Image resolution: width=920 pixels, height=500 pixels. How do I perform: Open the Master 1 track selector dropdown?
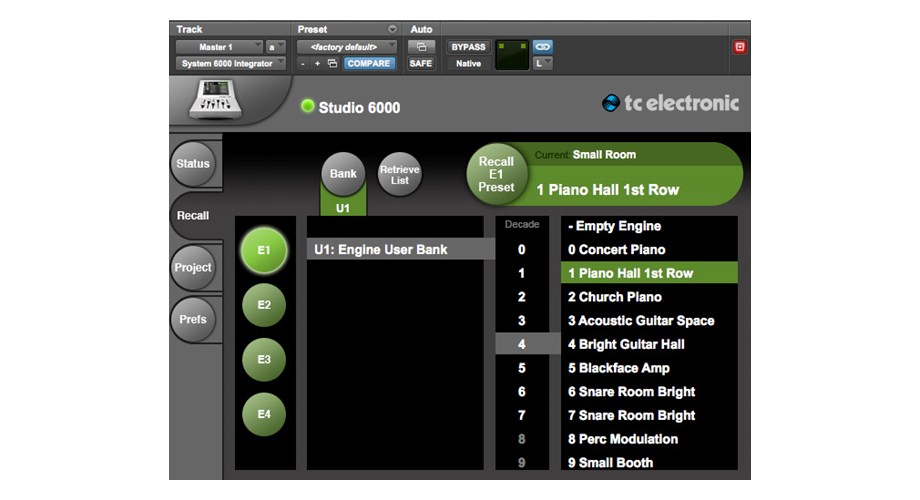[219, 47]
